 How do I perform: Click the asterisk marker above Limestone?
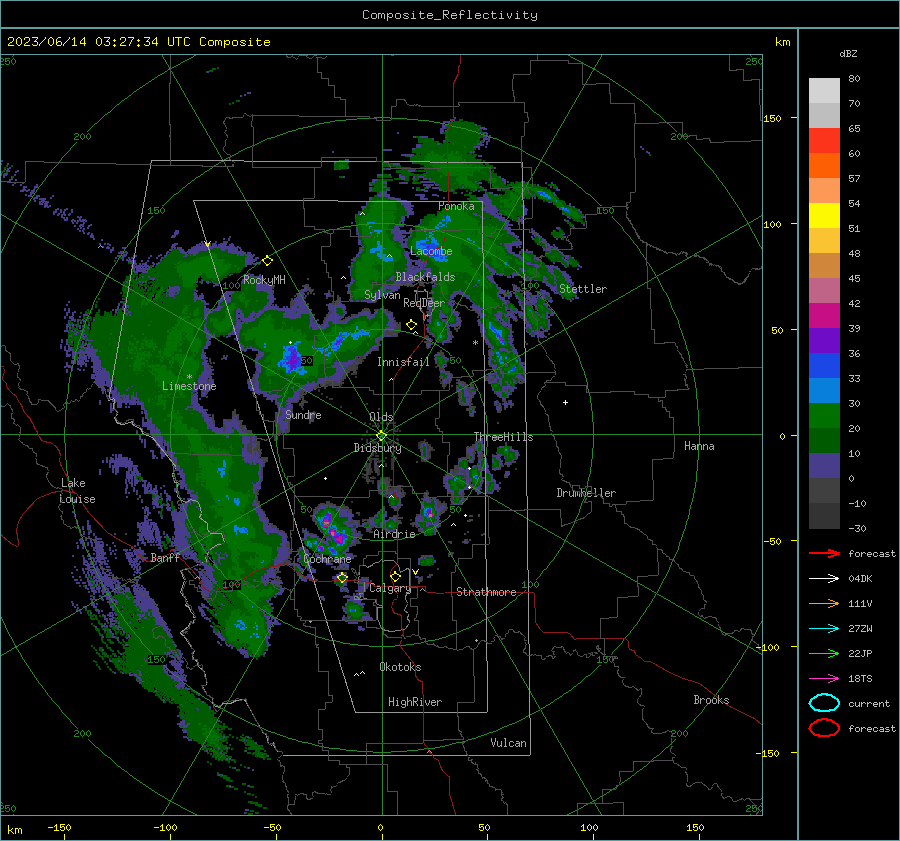point(189,377)
